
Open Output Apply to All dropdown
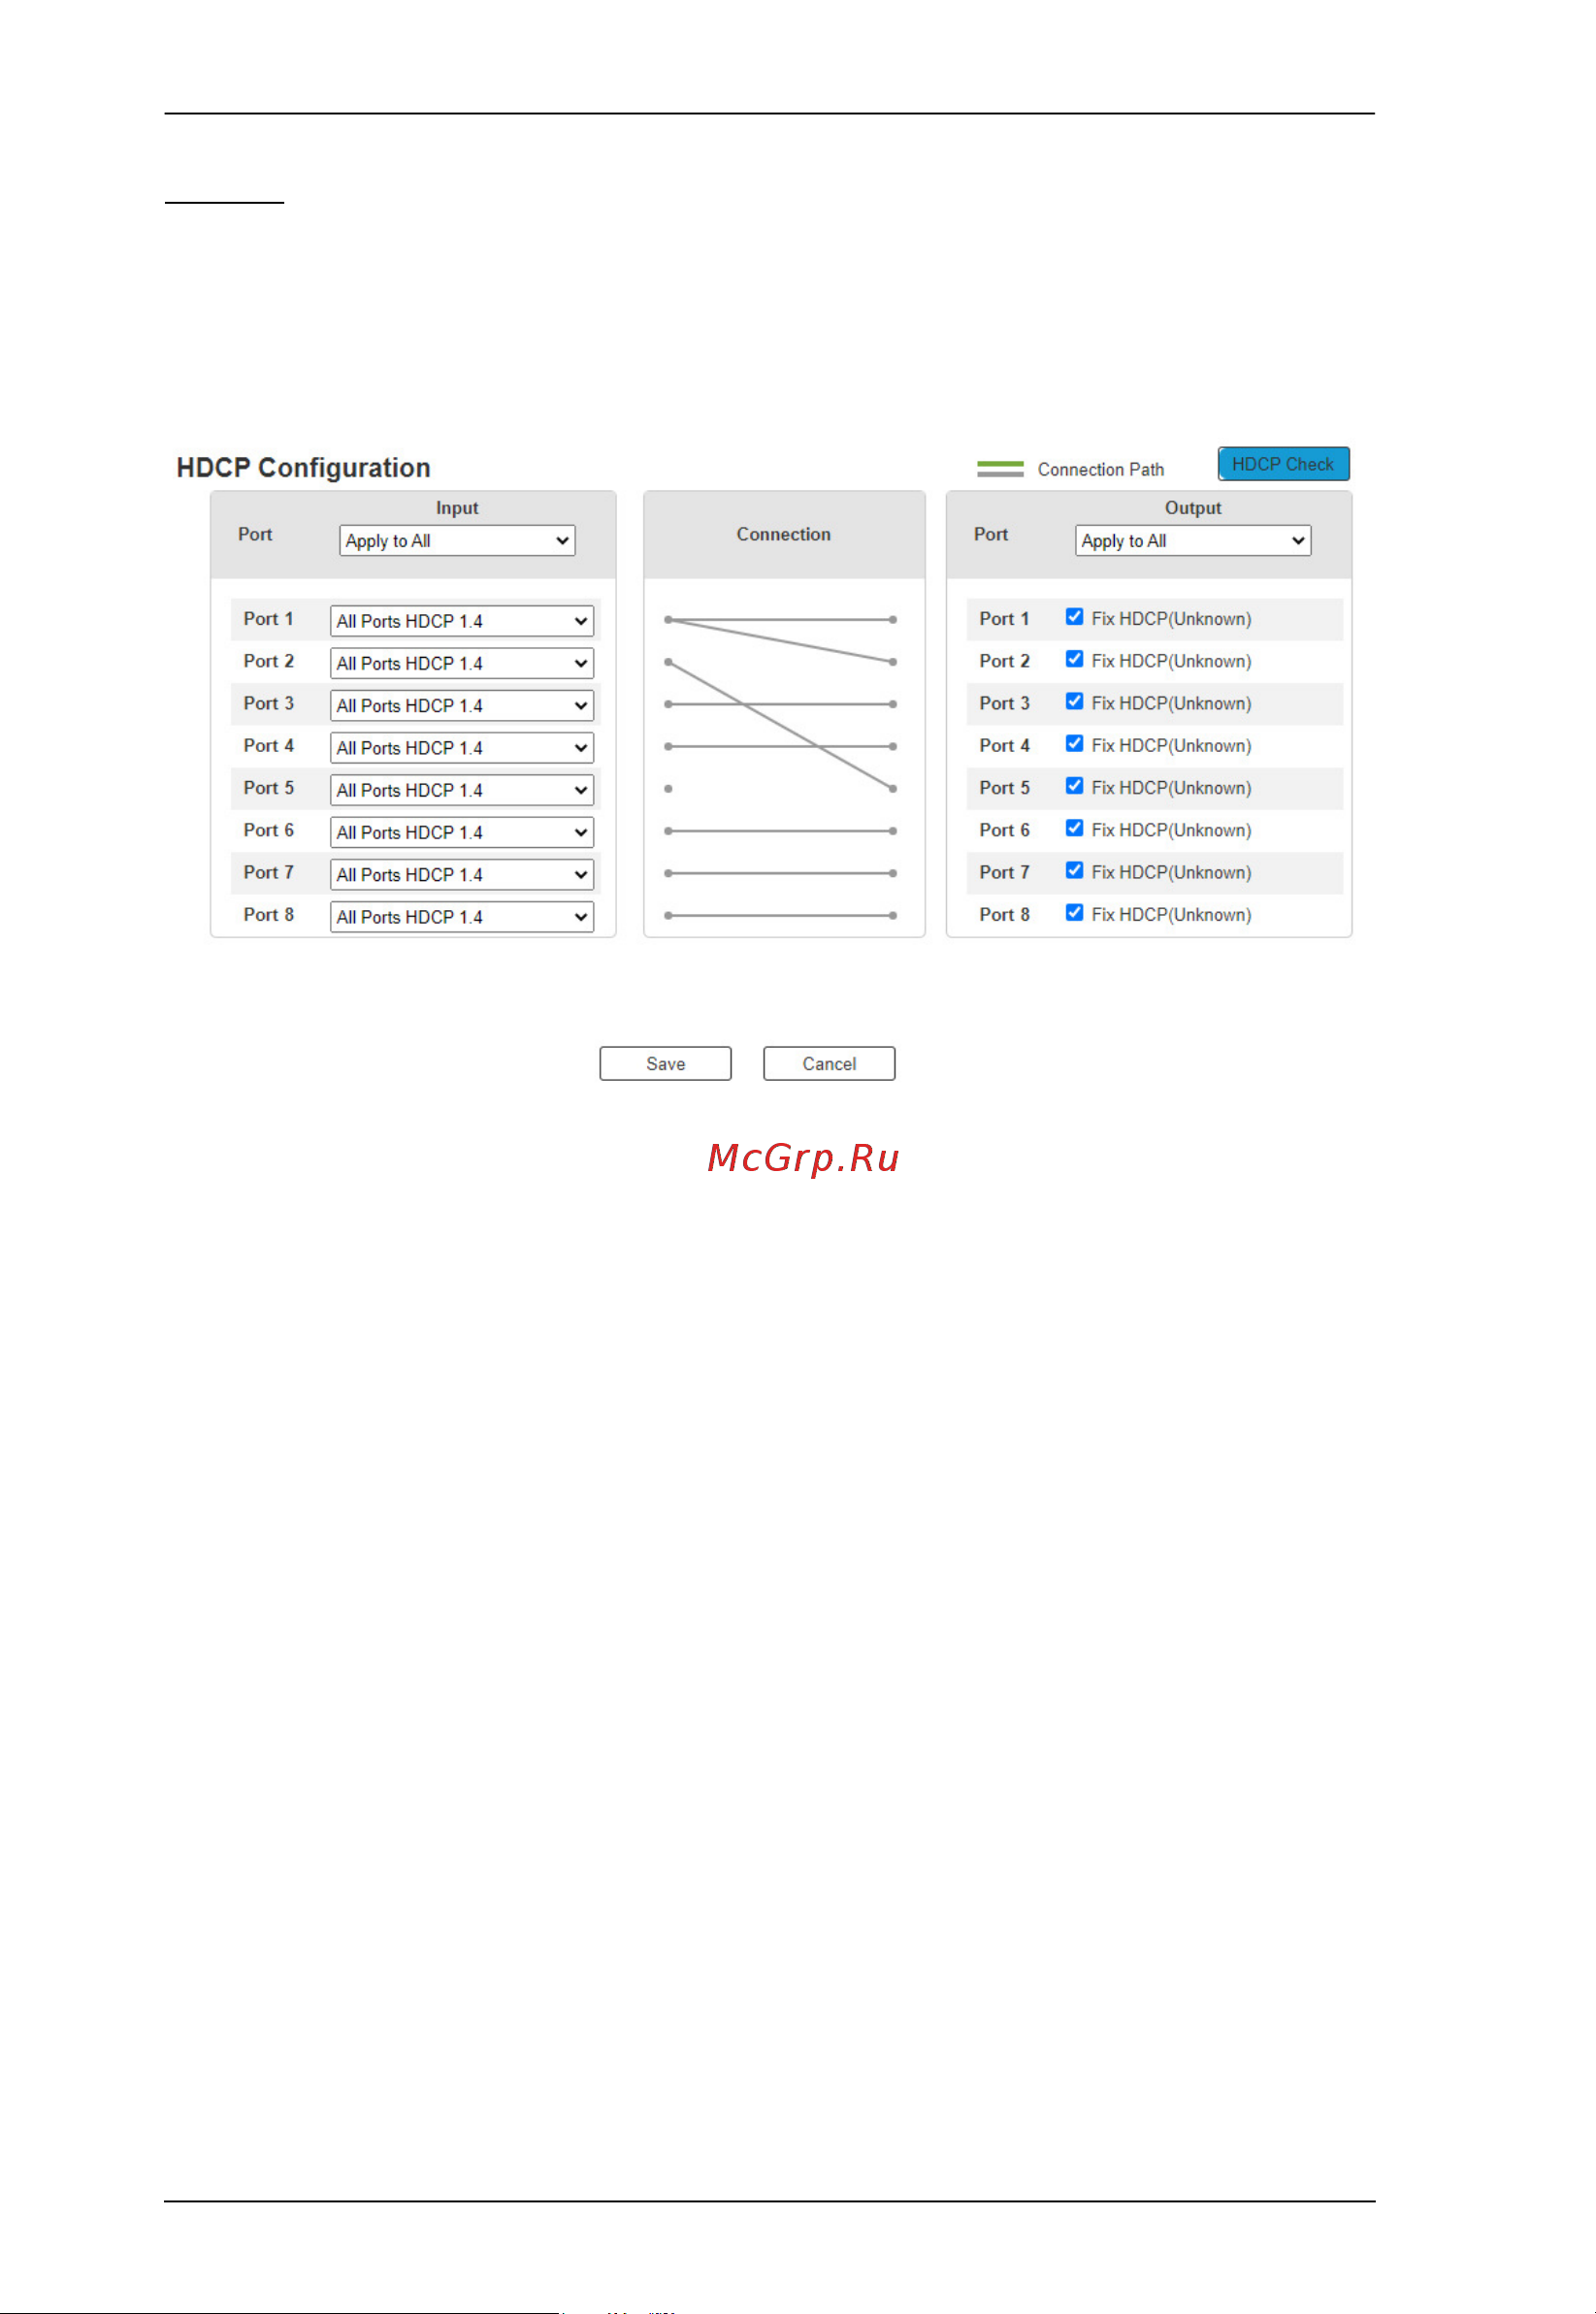tap(1193, 541)
